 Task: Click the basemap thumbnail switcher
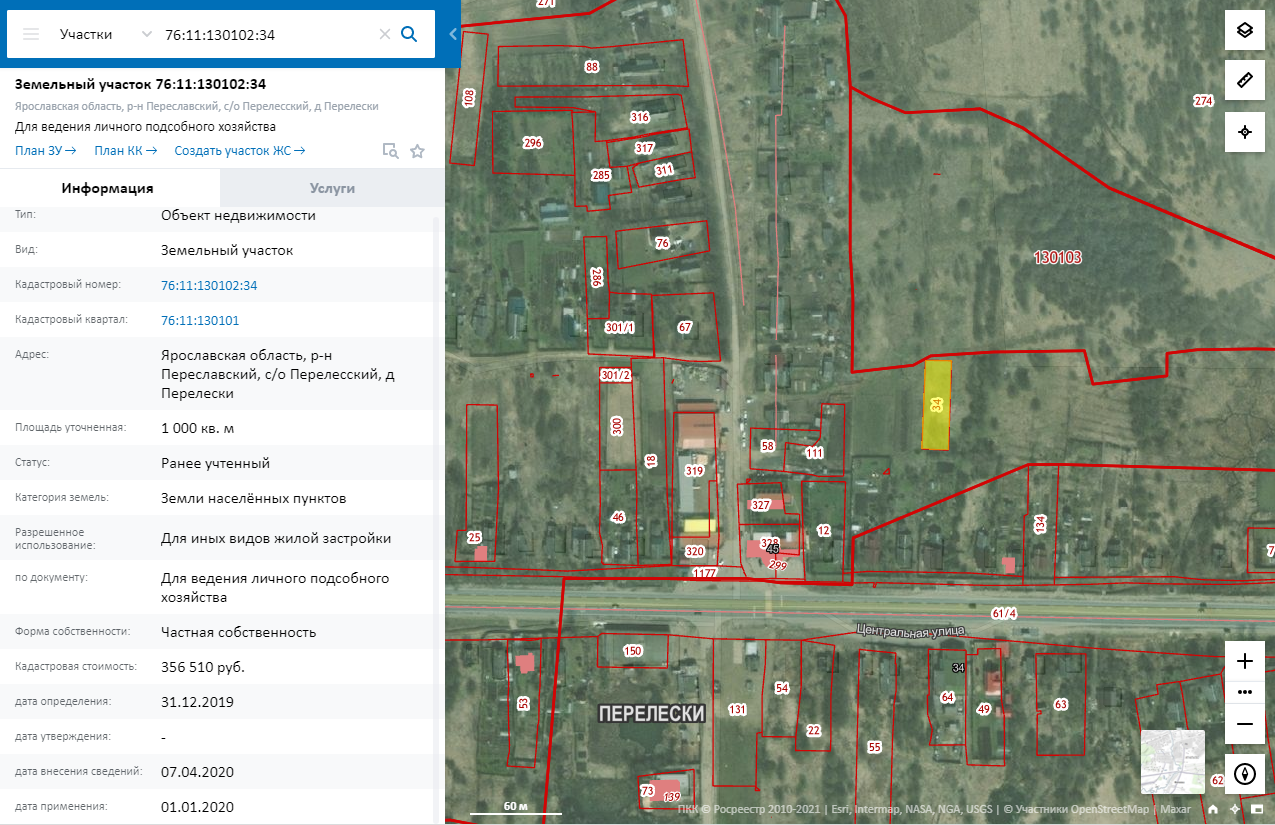tap(1172, 762)
